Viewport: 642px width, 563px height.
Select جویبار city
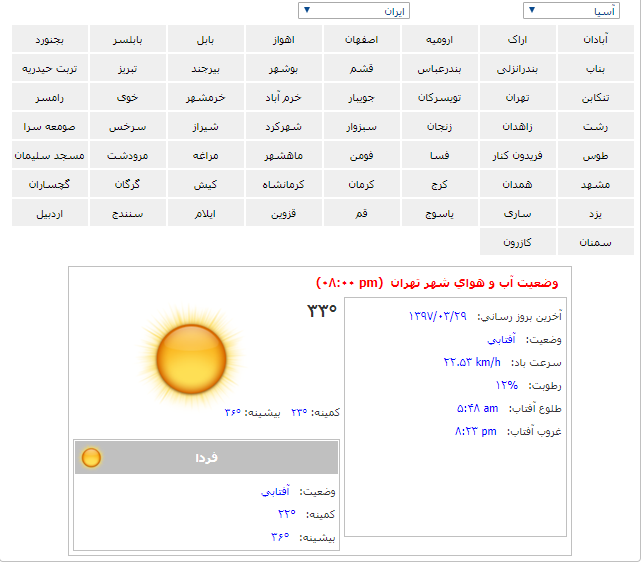pos(362,97)
